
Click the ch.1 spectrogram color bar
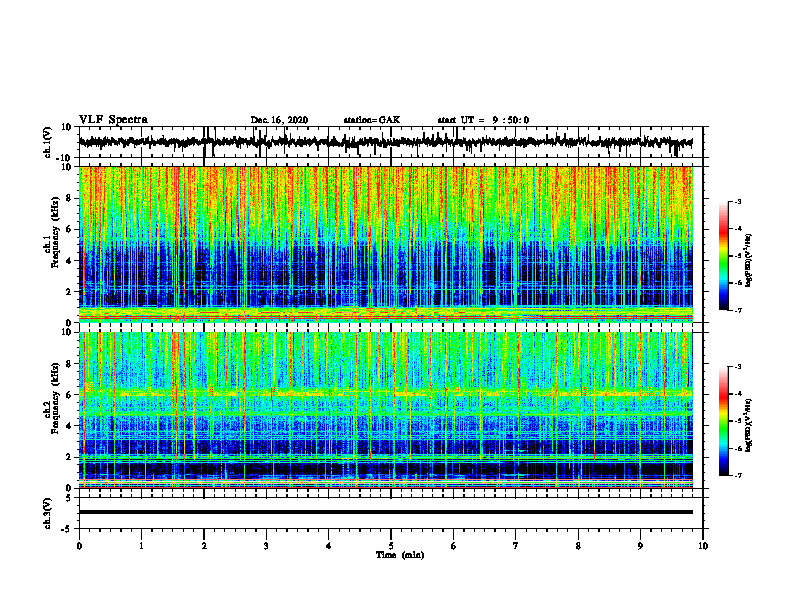click(x=724, y=256)
